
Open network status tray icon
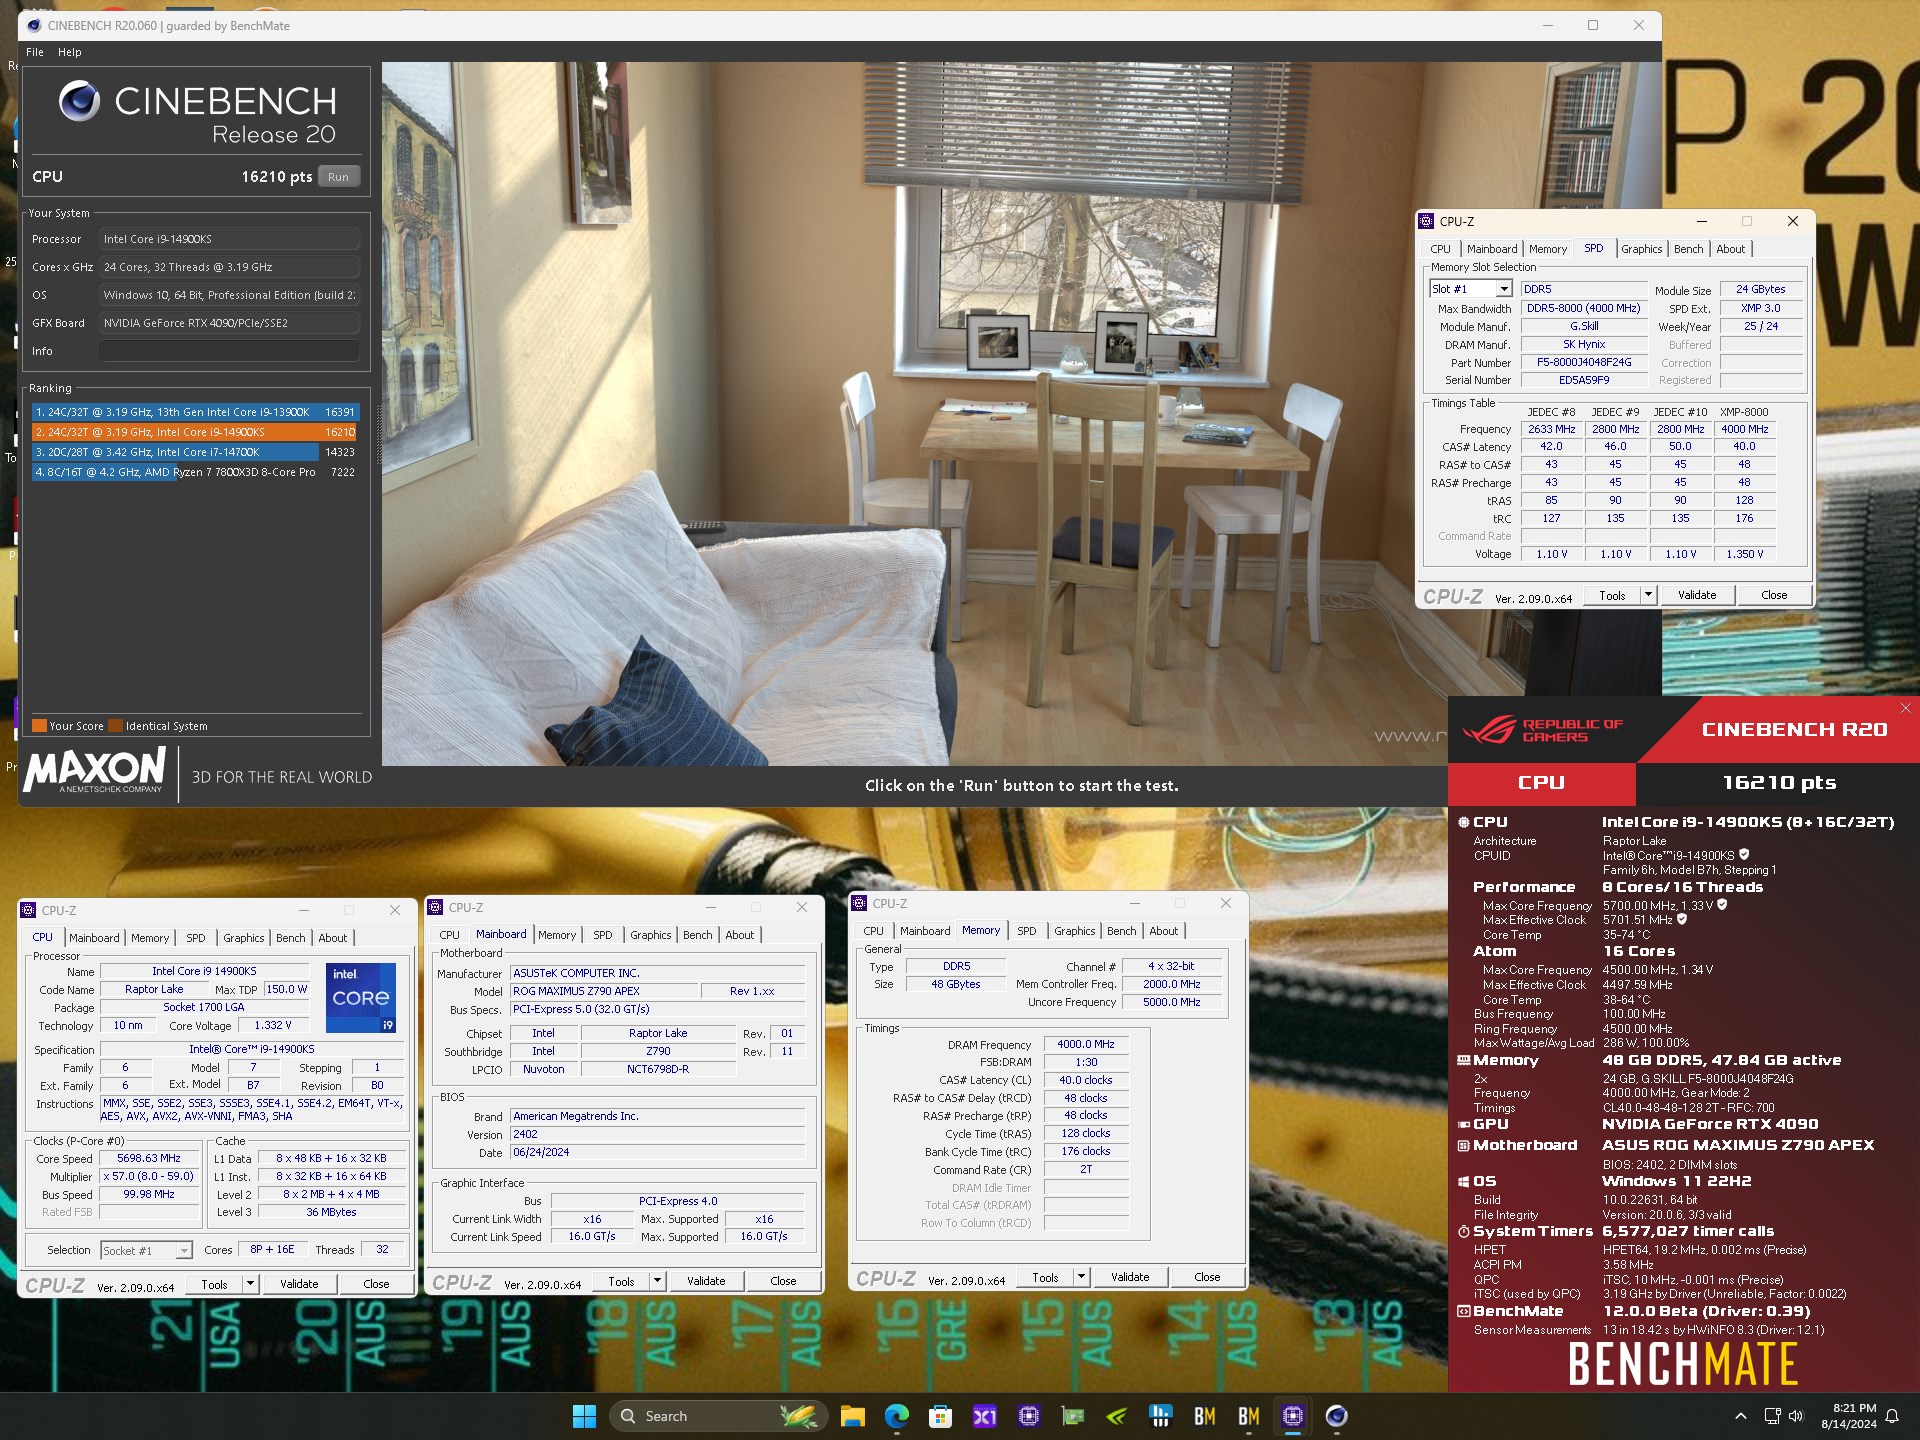coord(1772,1416)
